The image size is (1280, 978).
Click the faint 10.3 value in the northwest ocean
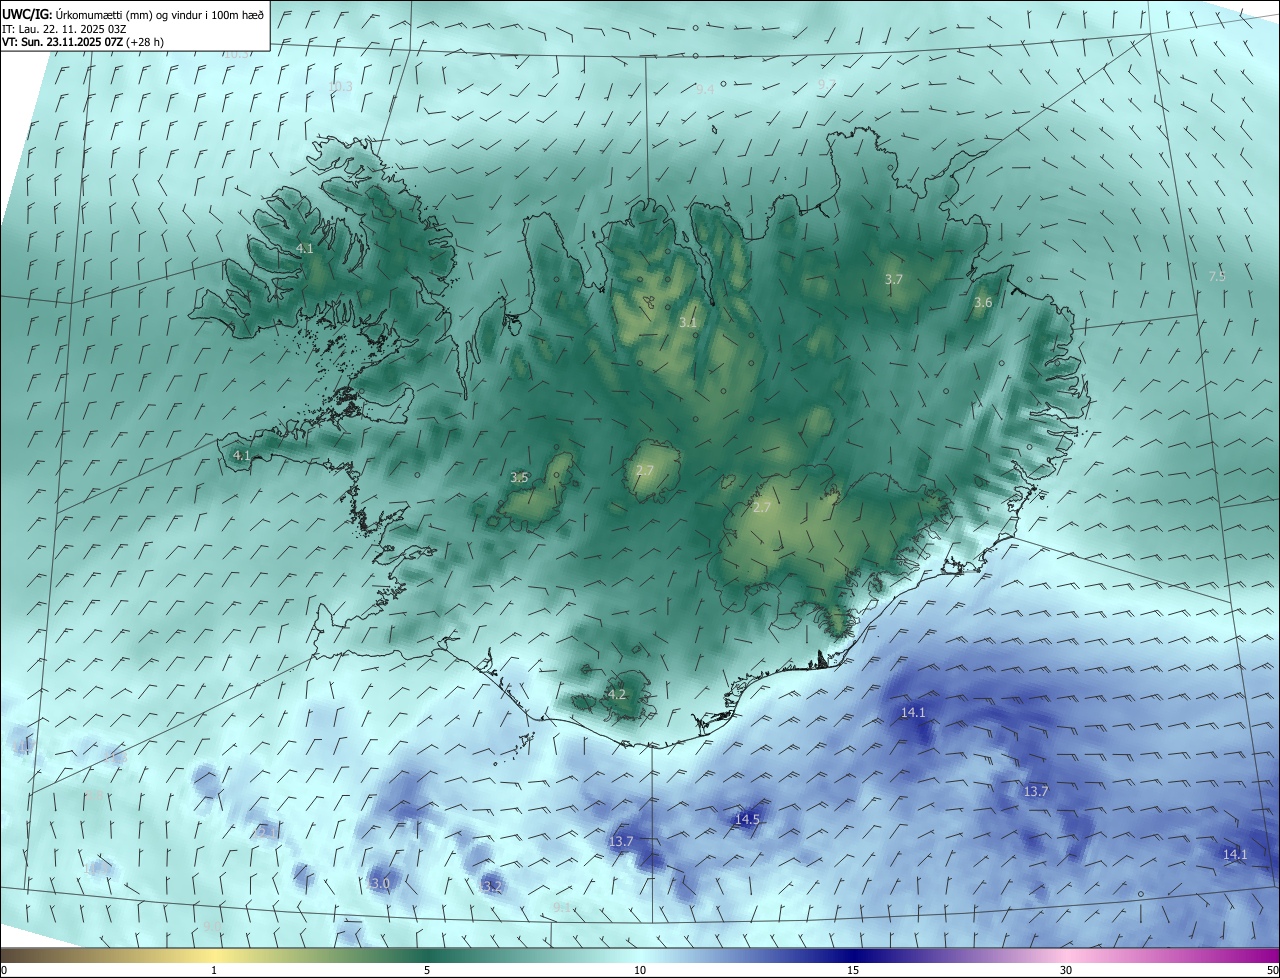pos(341,87)
